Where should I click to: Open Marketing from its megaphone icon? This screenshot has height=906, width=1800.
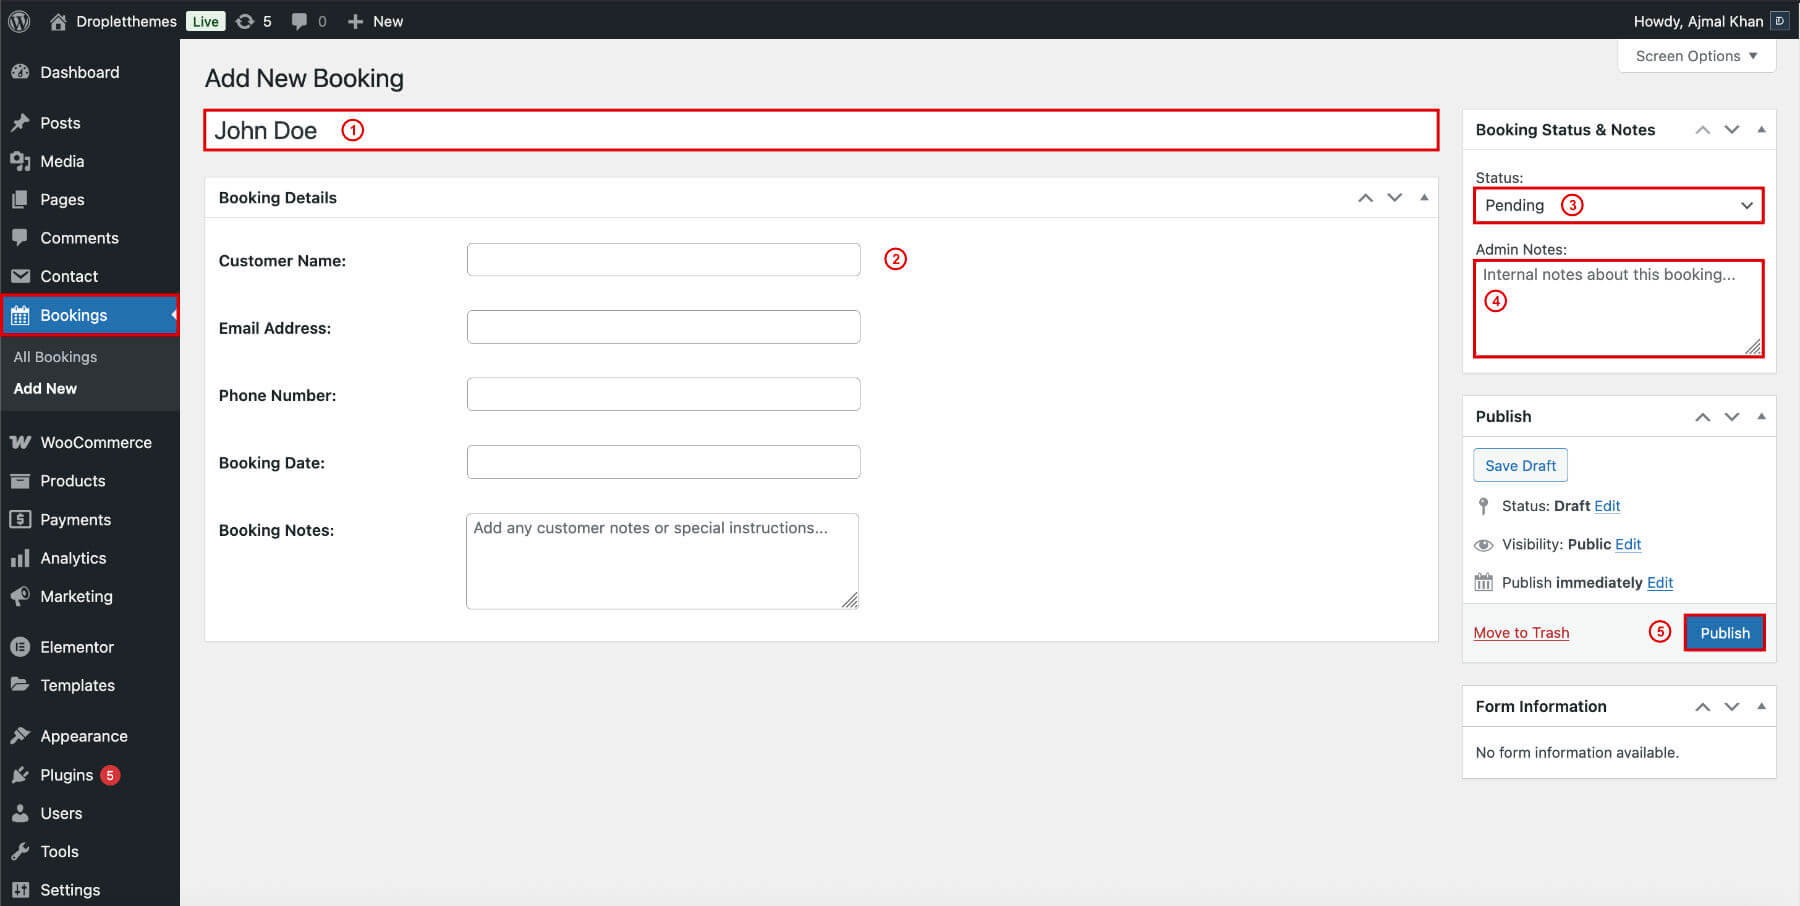21,597
